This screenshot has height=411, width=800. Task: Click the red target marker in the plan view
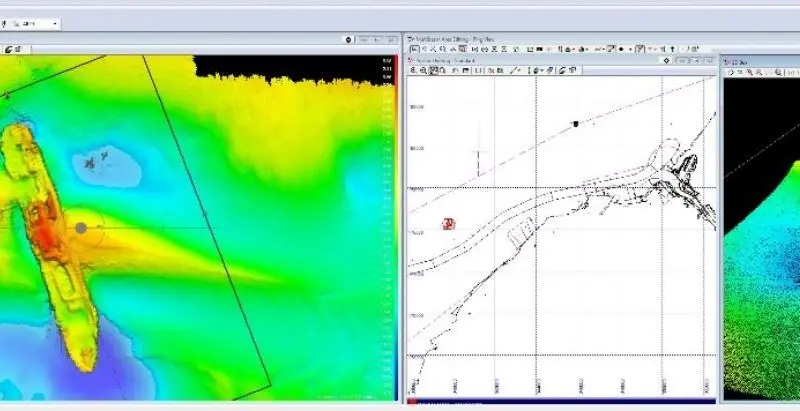click(448, 224)
